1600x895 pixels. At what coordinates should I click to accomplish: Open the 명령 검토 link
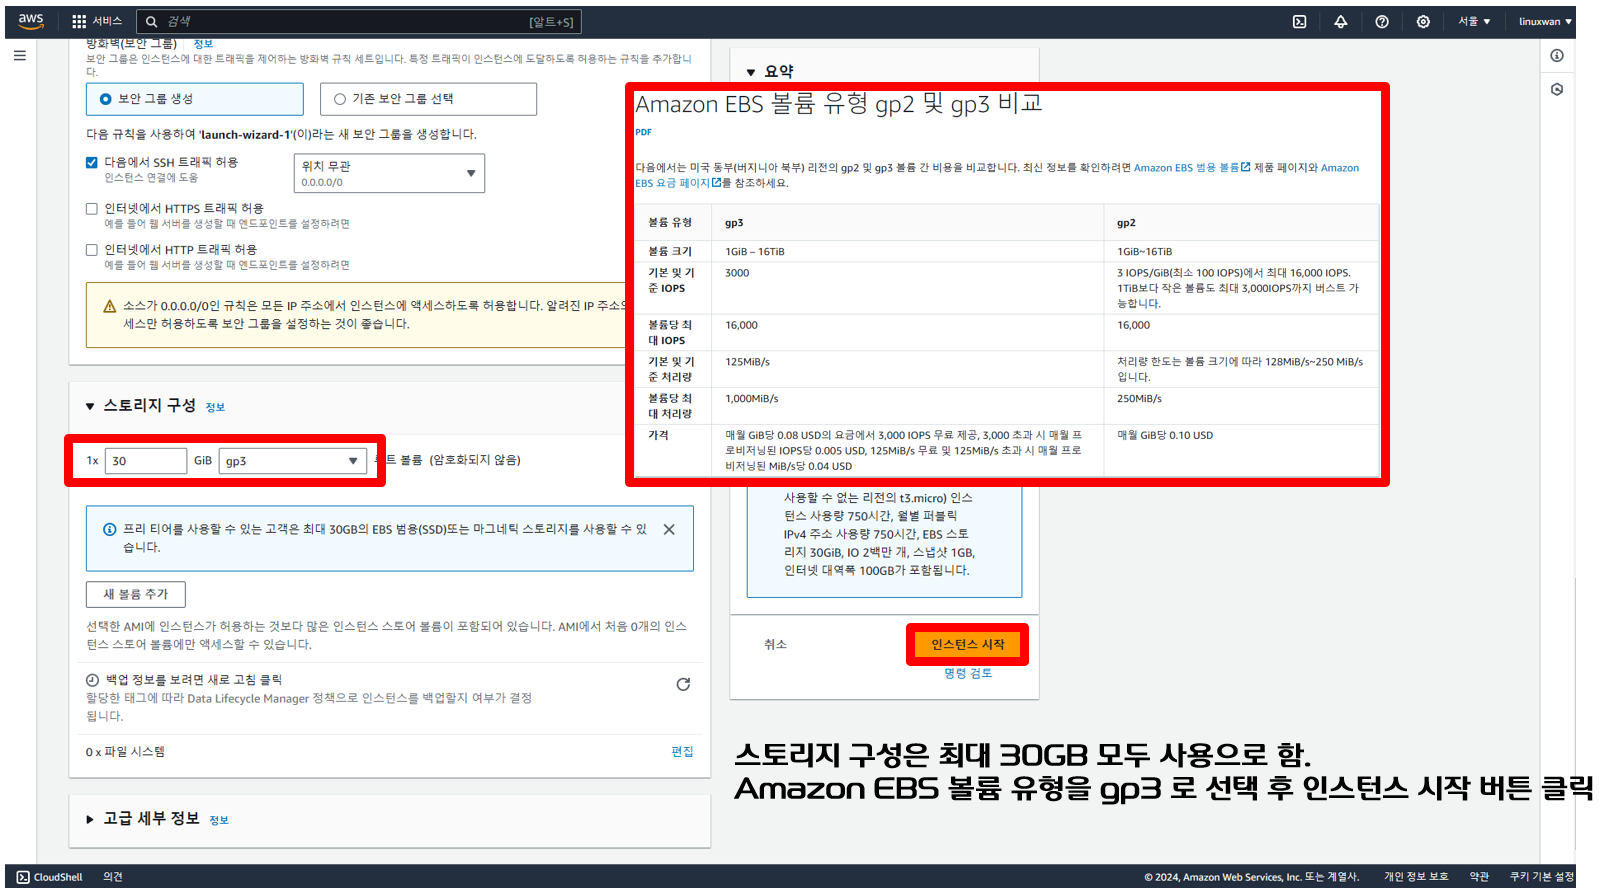(968, 674)
